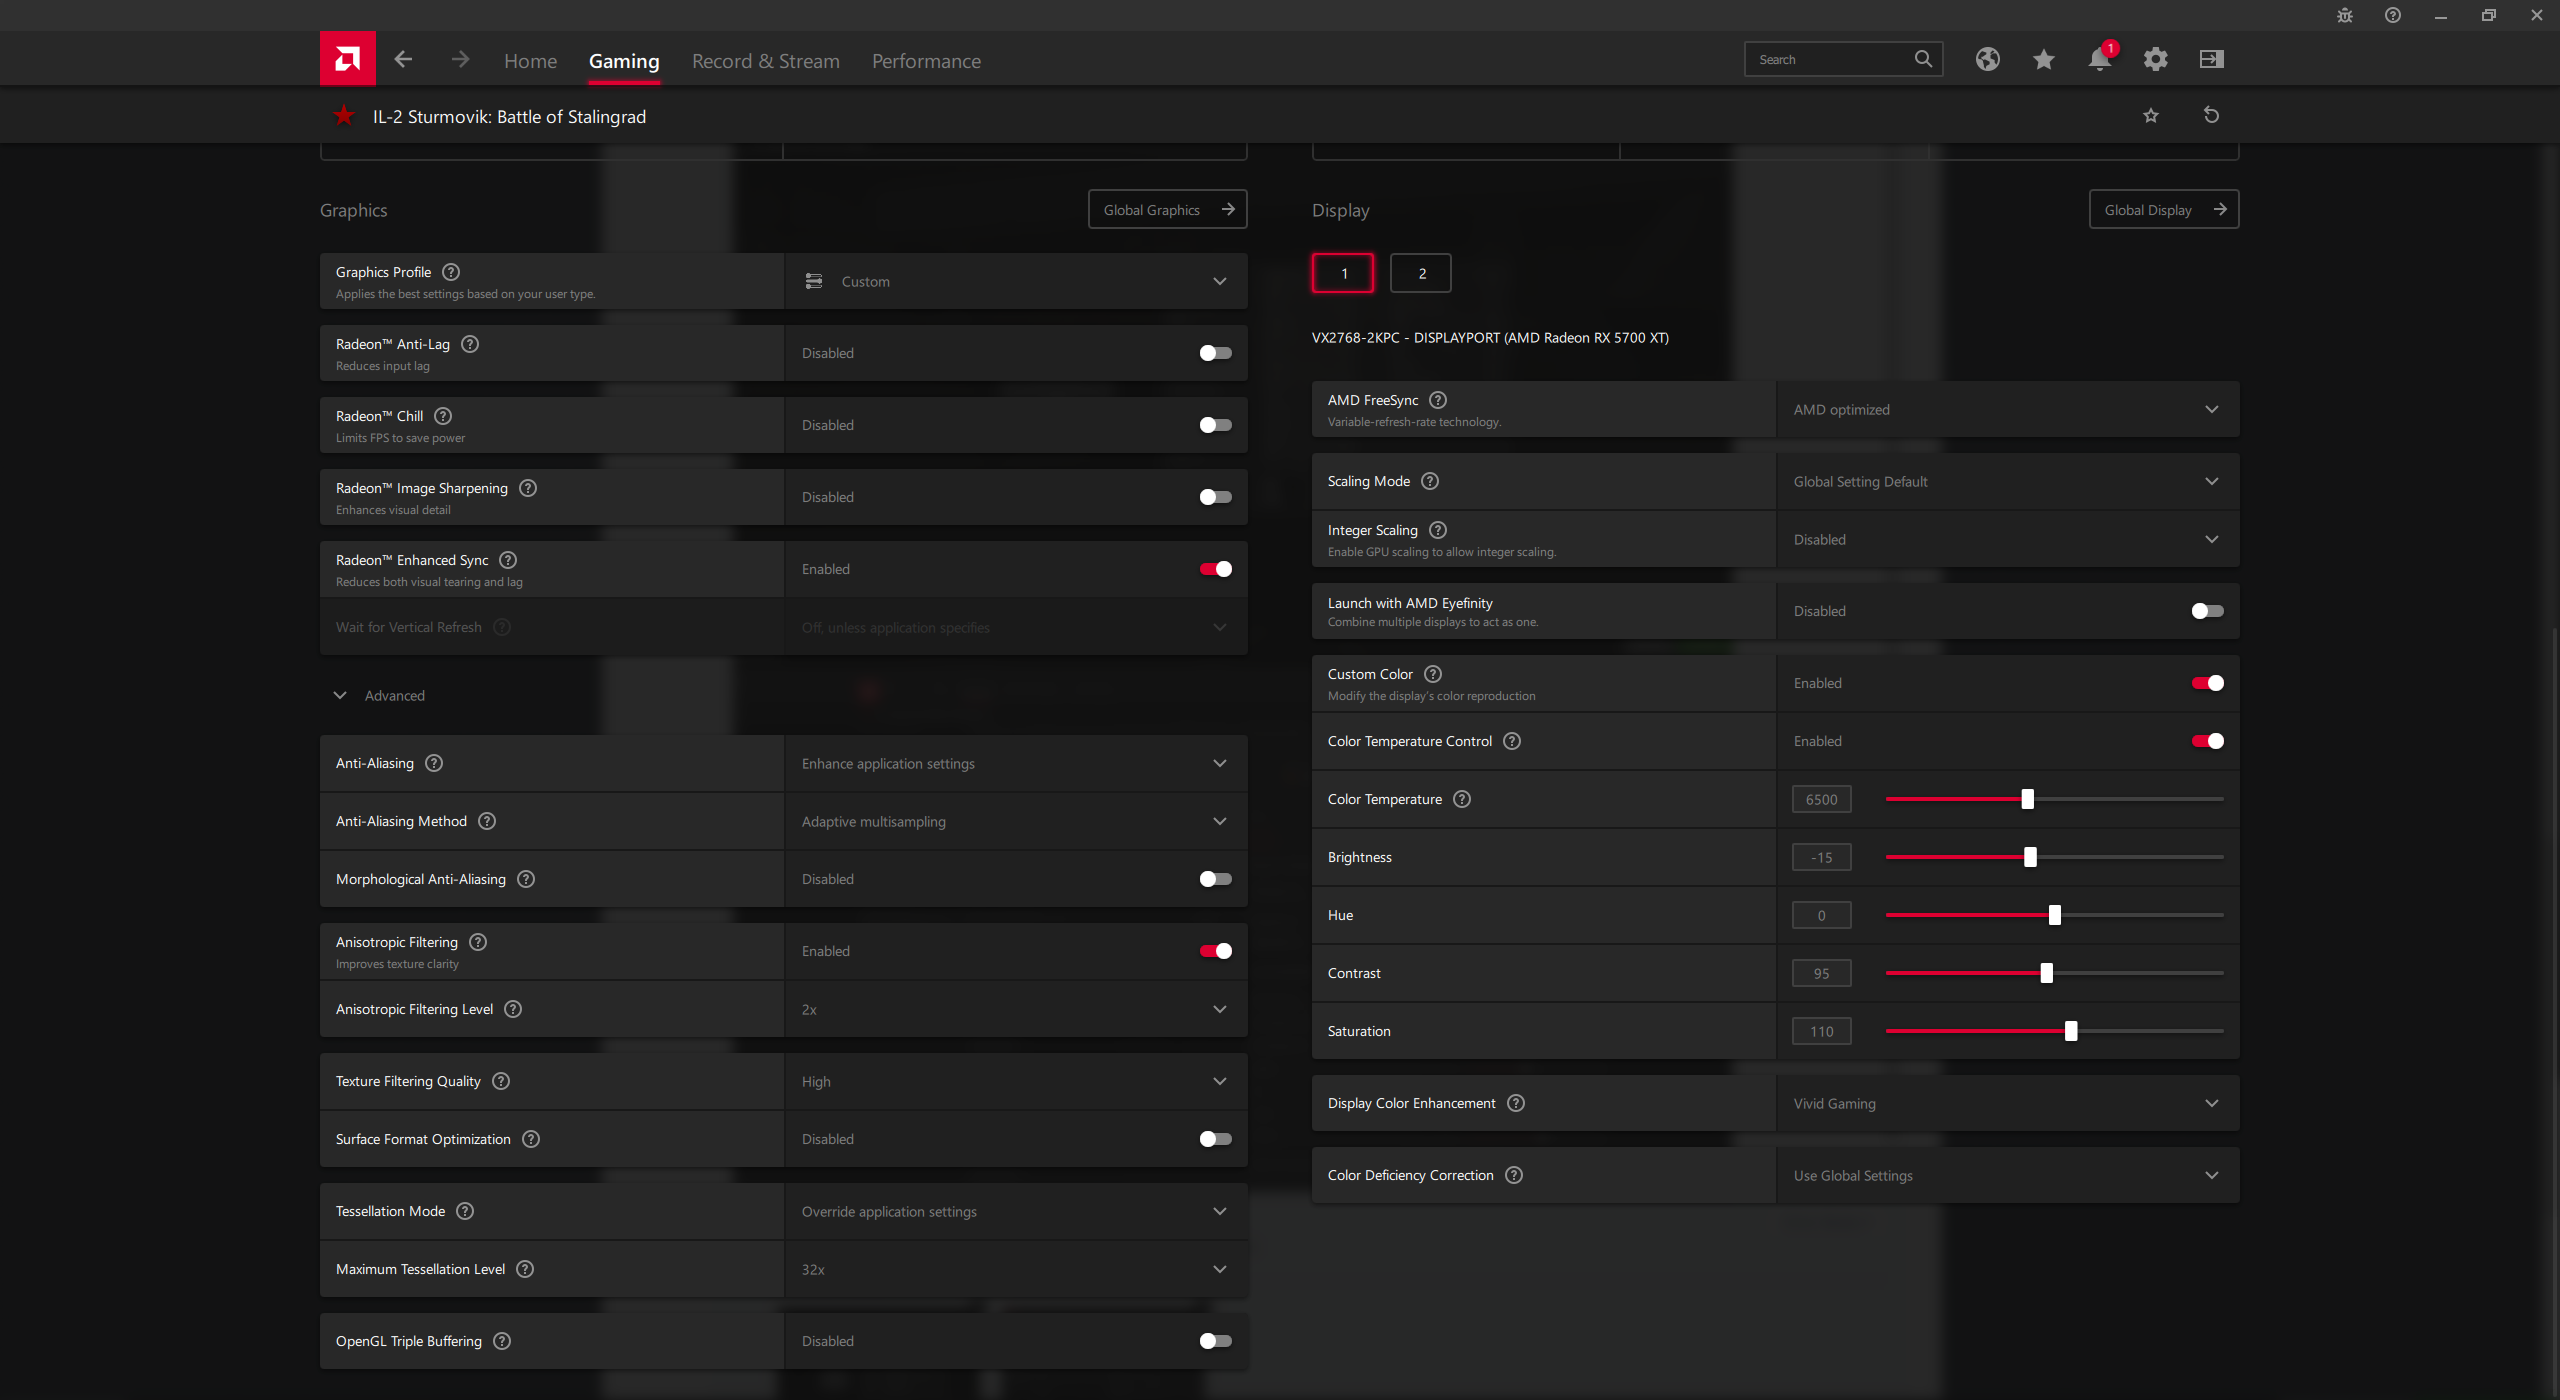
Task: Switch to the Home tab
Action: [530, 61]
